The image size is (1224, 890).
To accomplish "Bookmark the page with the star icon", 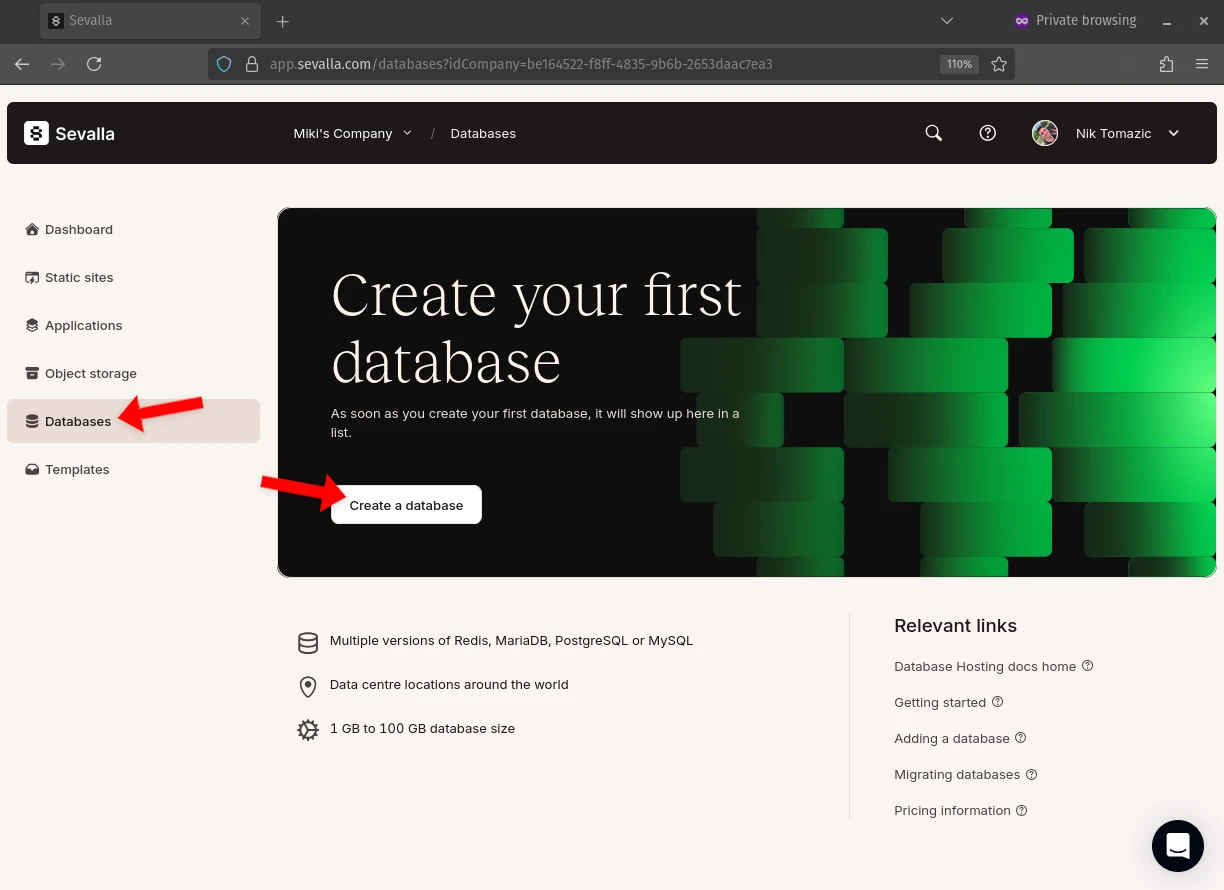I will [x=999, y=63].
